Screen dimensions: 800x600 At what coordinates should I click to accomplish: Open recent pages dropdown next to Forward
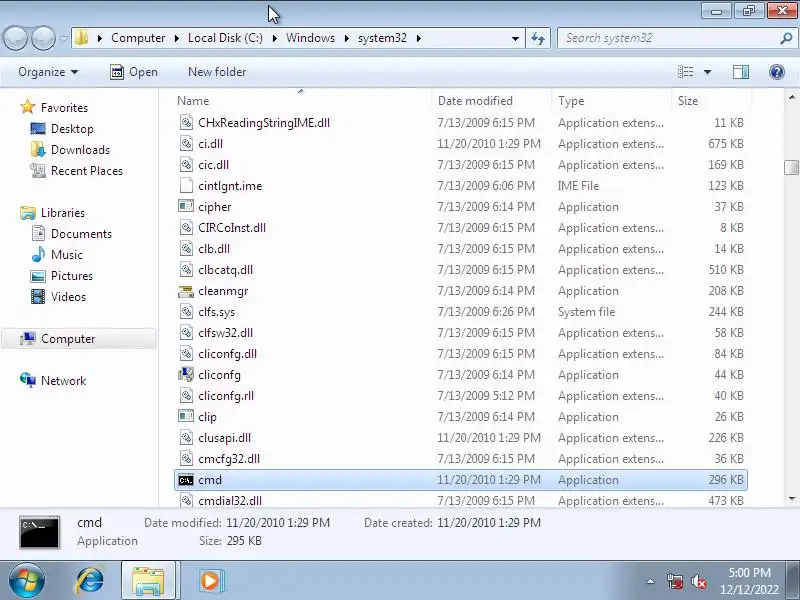[x=63, y=38]
